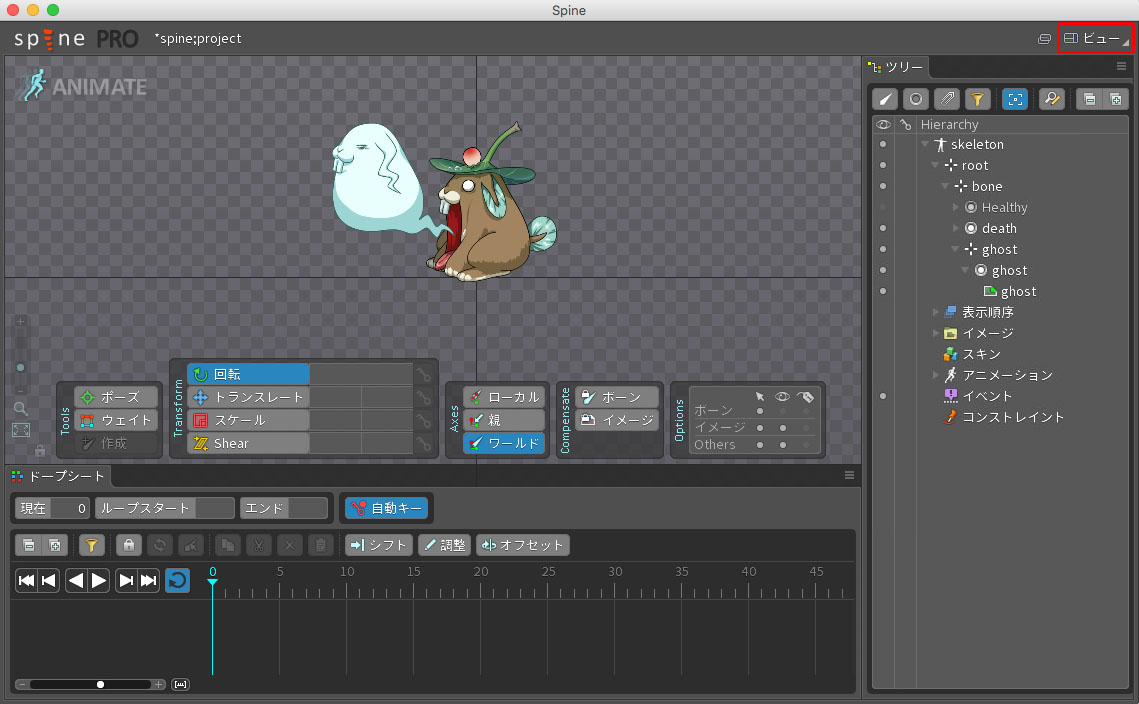Open find and replace in tree
The width and height of the screenshot is (1139, 704).
coord(1052,99)
